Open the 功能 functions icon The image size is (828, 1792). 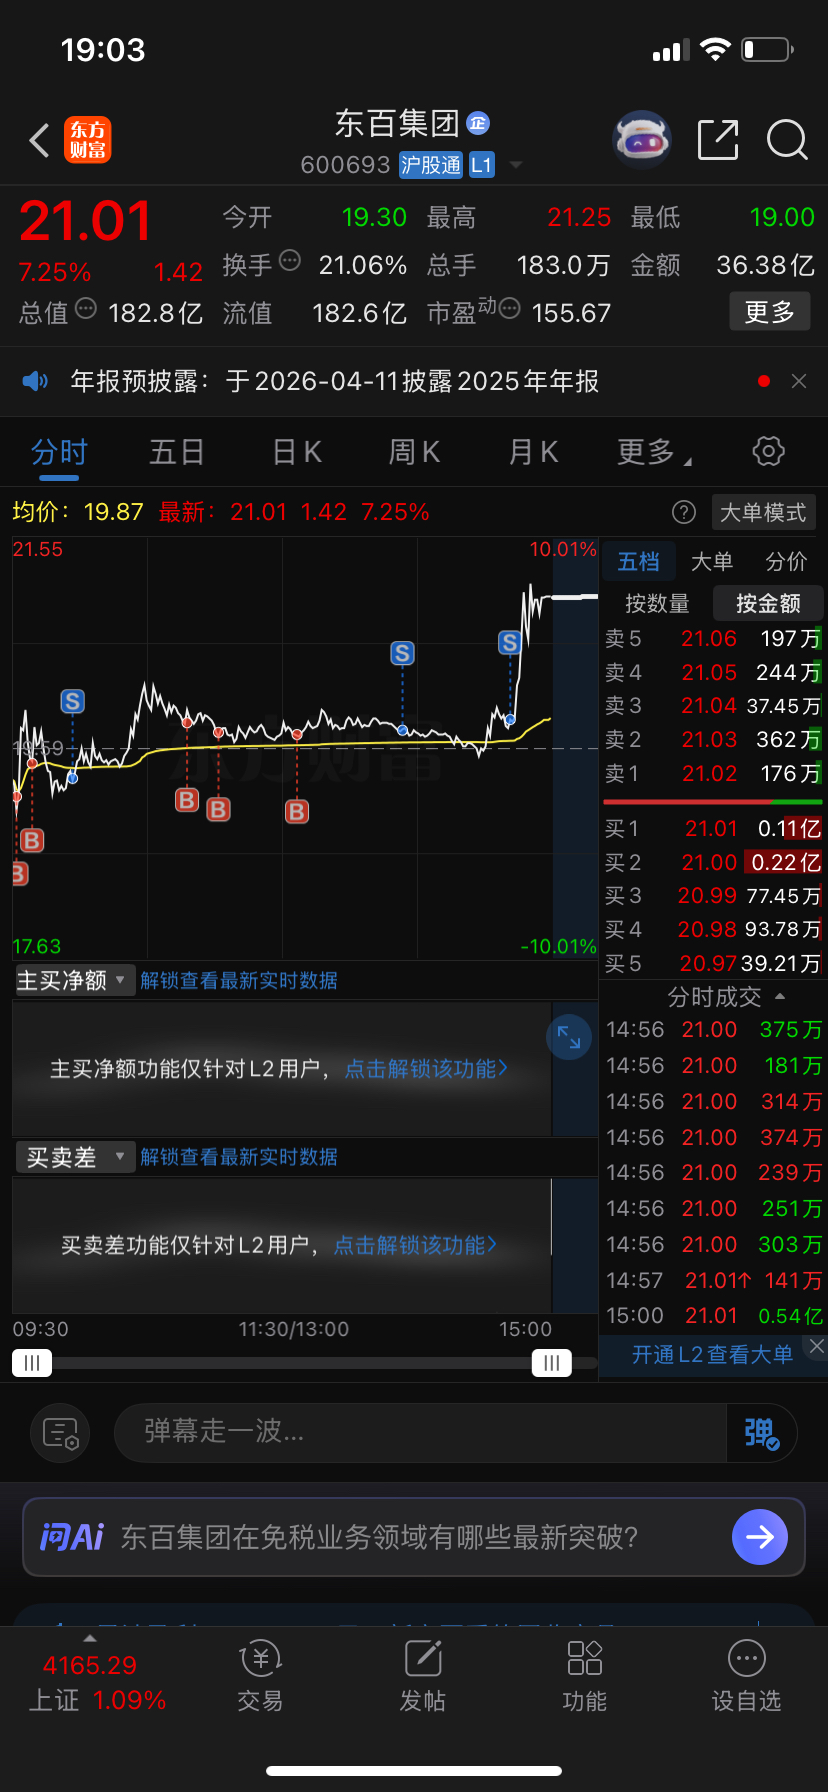click(585, 1677)
